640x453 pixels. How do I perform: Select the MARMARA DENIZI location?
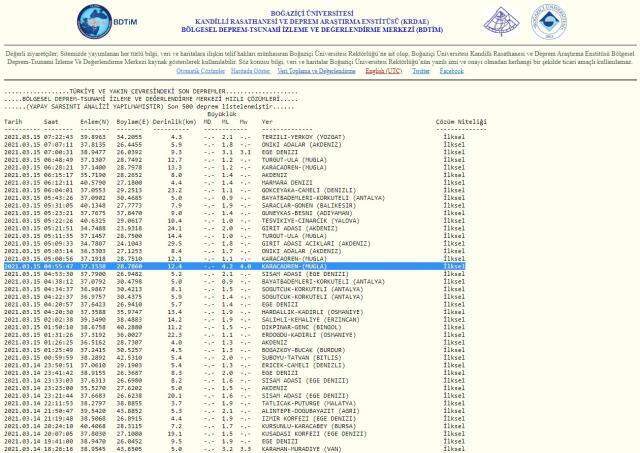(x=287, y=183)
